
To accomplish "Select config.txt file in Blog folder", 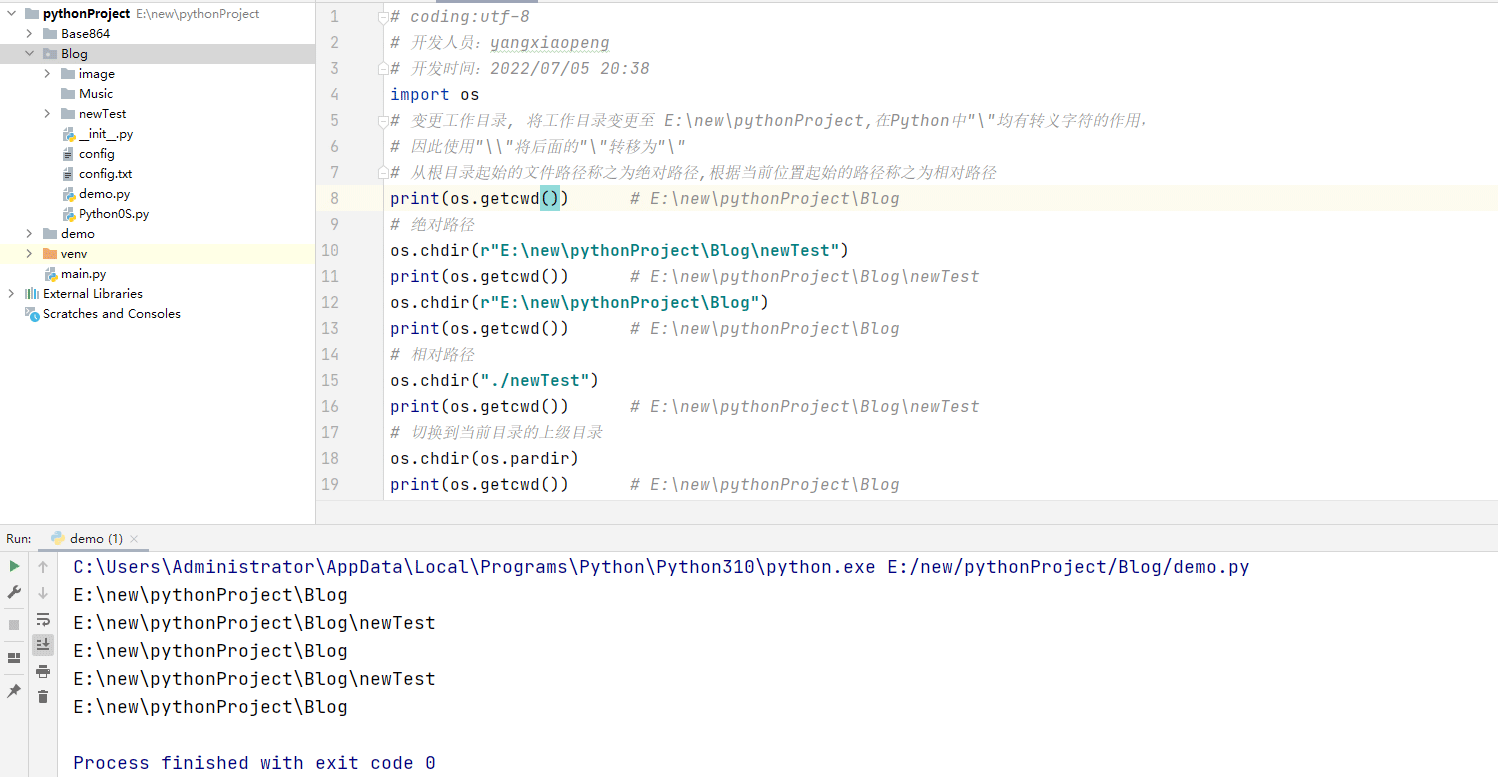I will 105,174.
